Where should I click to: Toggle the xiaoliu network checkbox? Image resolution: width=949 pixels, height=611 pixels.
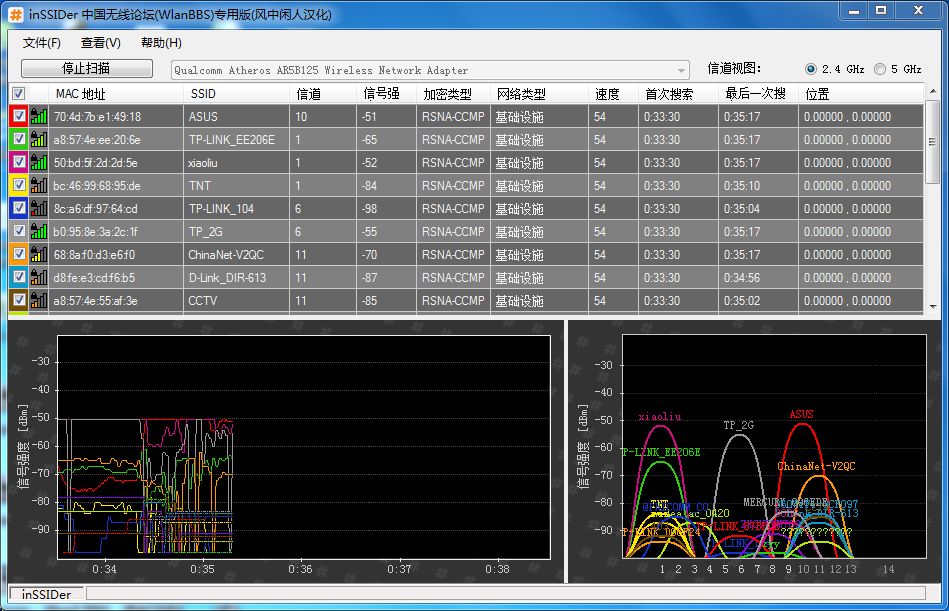click(x=19, y=162)
